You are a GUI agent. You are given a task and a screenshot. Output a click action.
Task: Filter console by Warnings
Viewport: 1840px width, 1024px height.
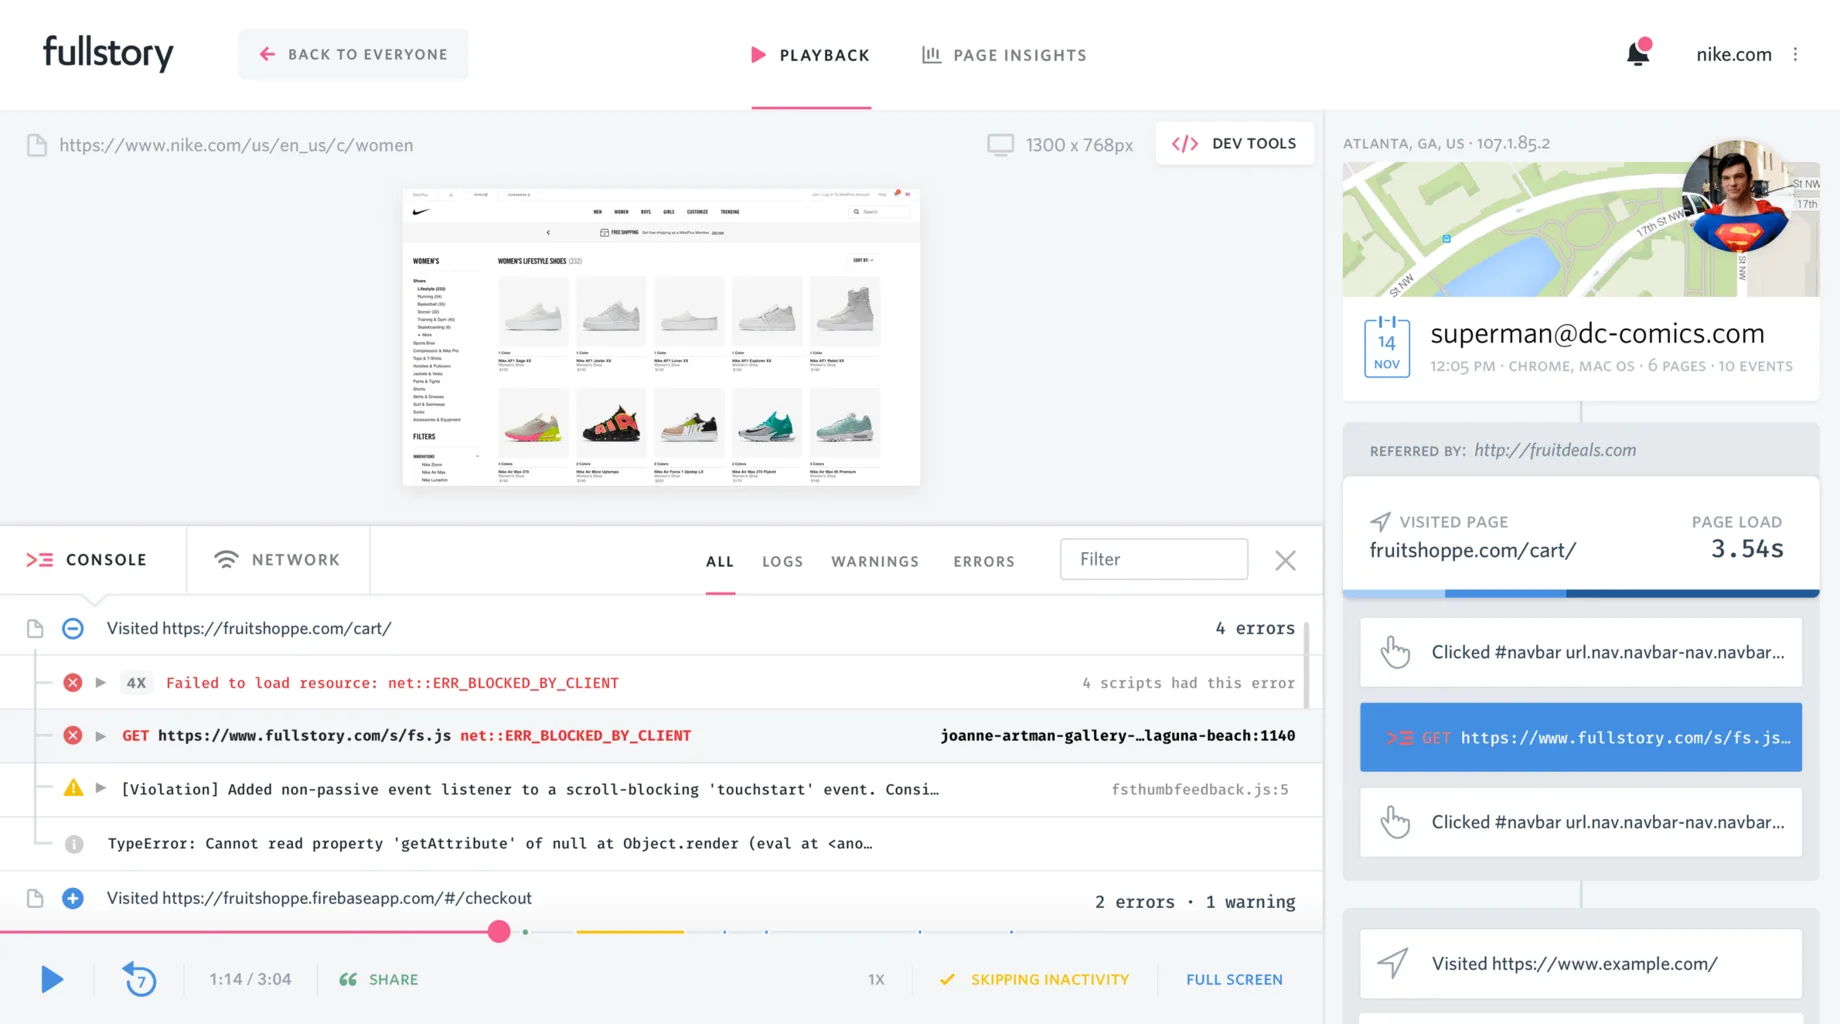[x=875, y=561]
